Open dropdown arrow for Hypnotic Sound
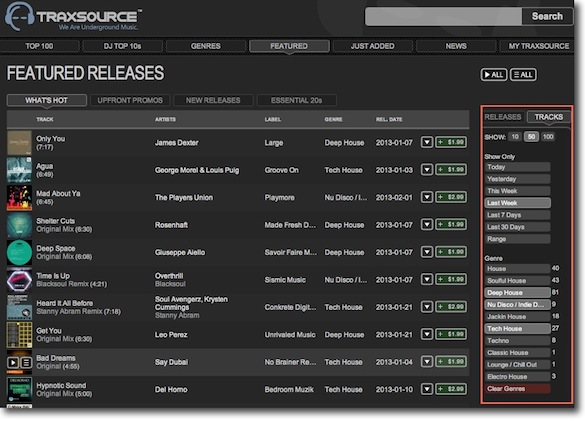Viewport: 585px width, 421px height. click(x=427, y=389)
